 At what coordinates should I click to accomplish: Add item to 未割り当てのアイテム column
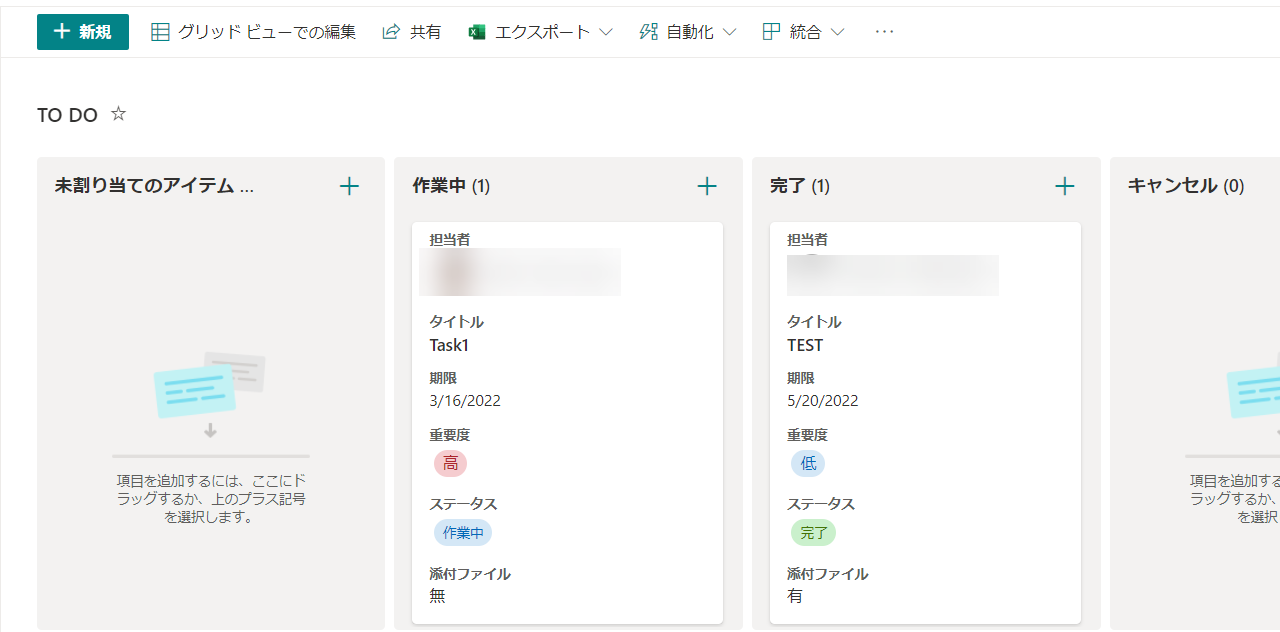click(x=349, y=186)
